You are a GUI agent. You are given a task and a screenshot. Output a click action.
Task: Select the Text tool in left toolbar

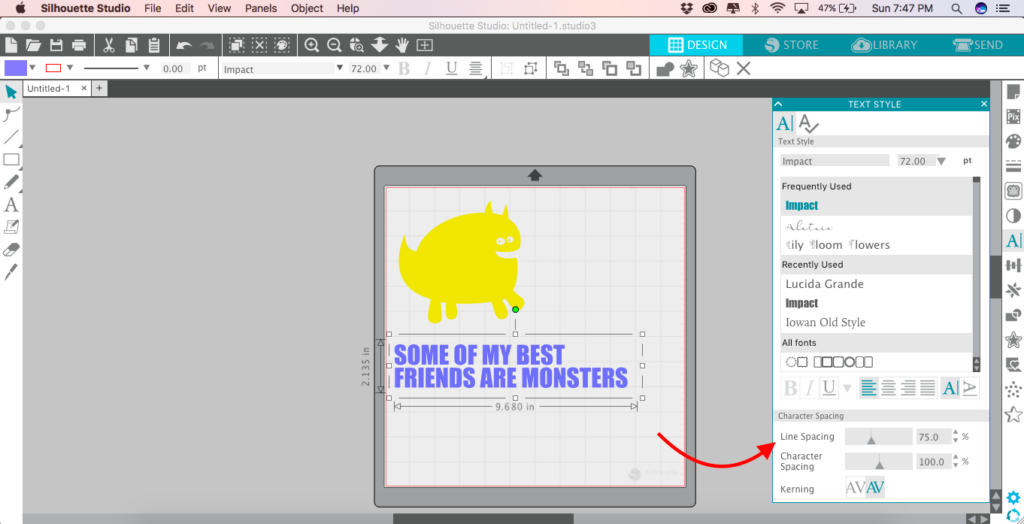(11, 205)
